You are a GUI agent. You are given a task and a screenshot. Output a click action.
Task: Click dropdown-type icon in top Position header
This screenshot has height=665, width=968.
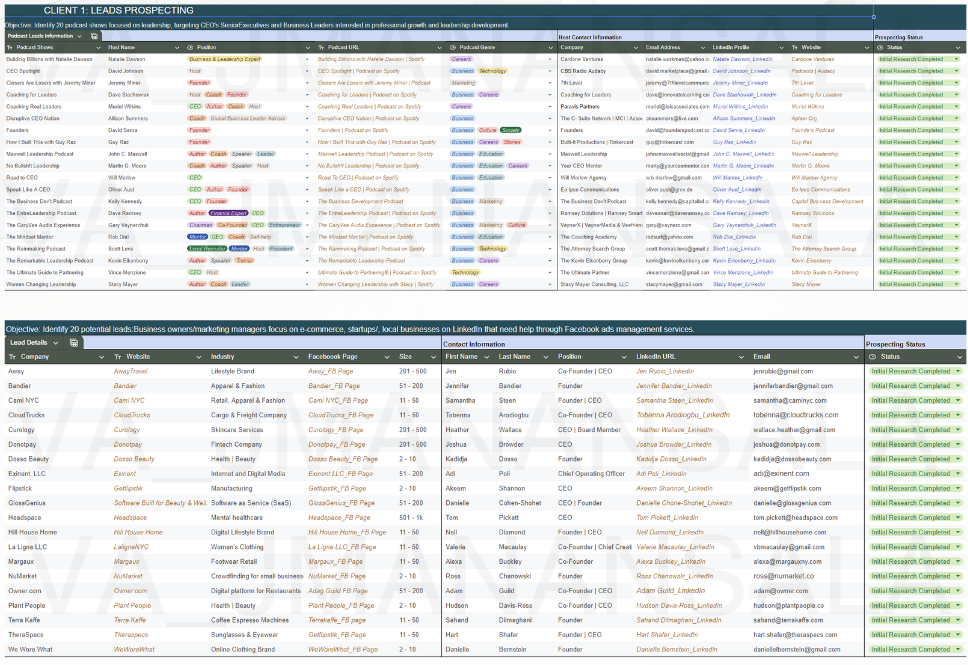pyautogui.click(x=190, y=48)
